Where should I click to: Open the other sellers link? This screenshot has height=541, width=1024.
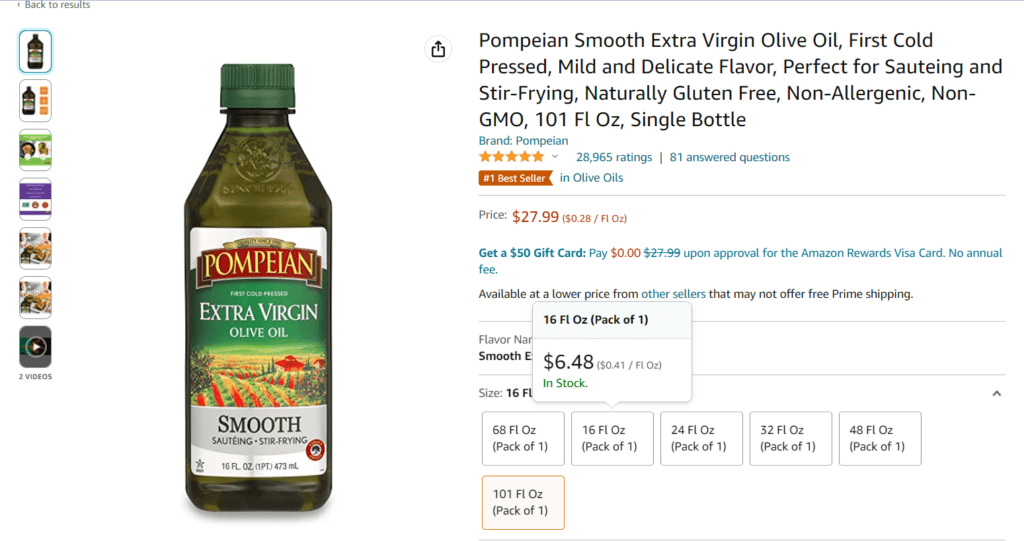673,294
